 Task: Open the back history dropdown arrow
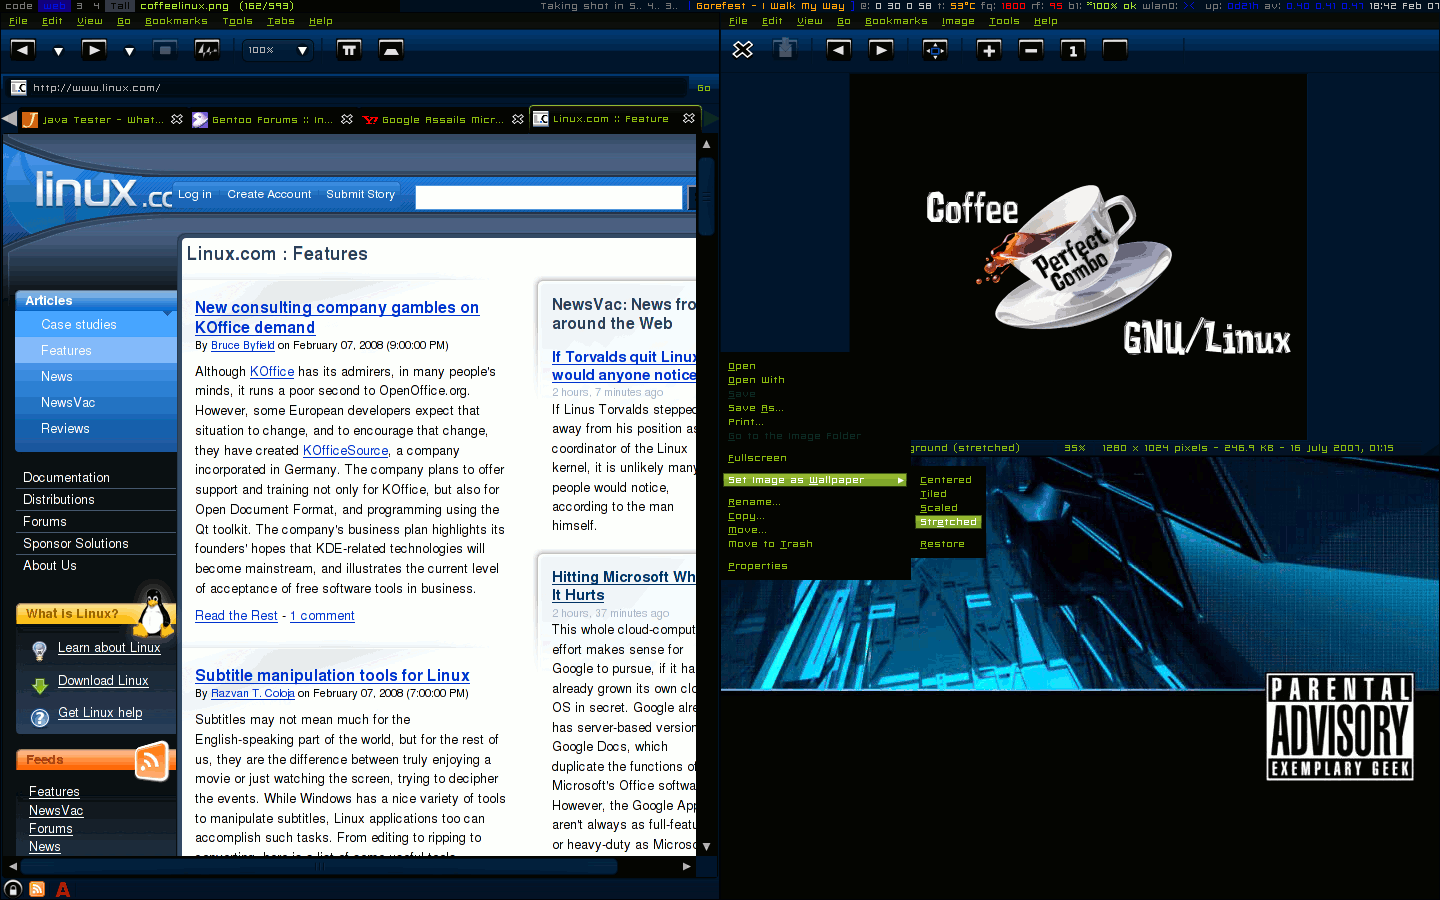tap(58, 50)
